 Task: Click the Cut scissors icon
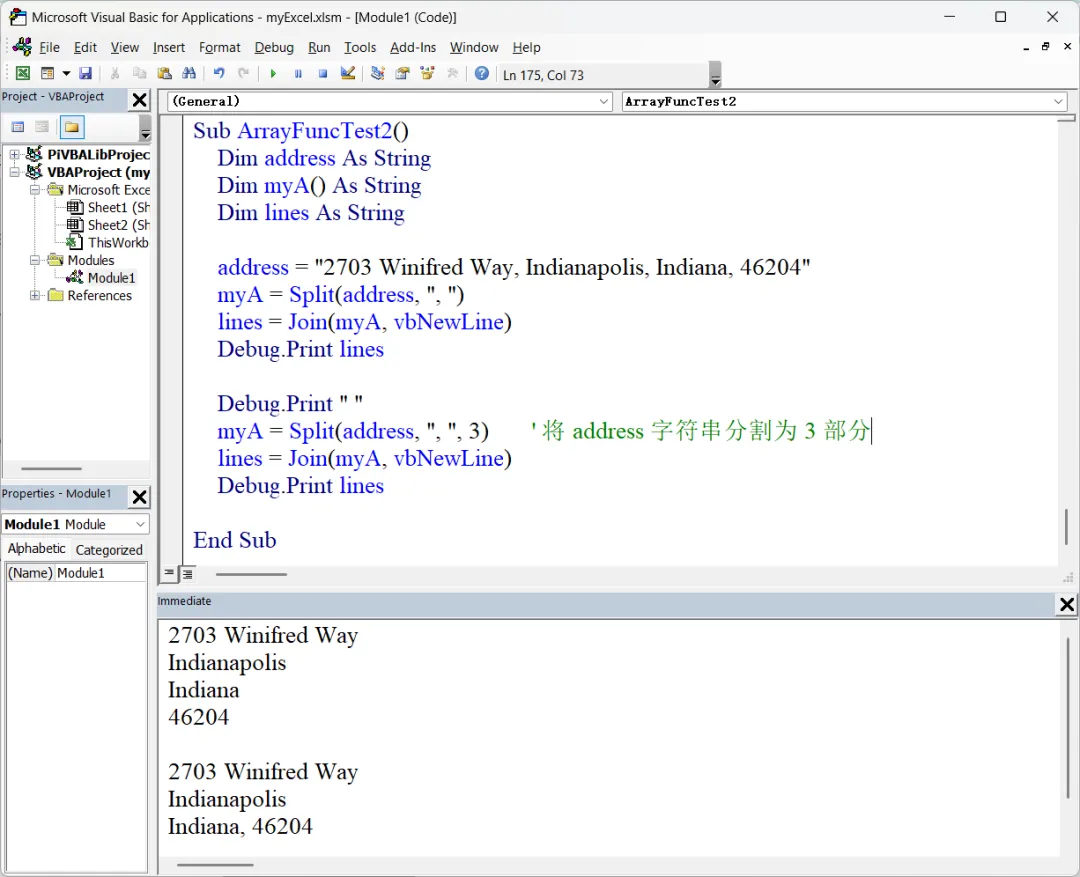click(x=115, y=73)
